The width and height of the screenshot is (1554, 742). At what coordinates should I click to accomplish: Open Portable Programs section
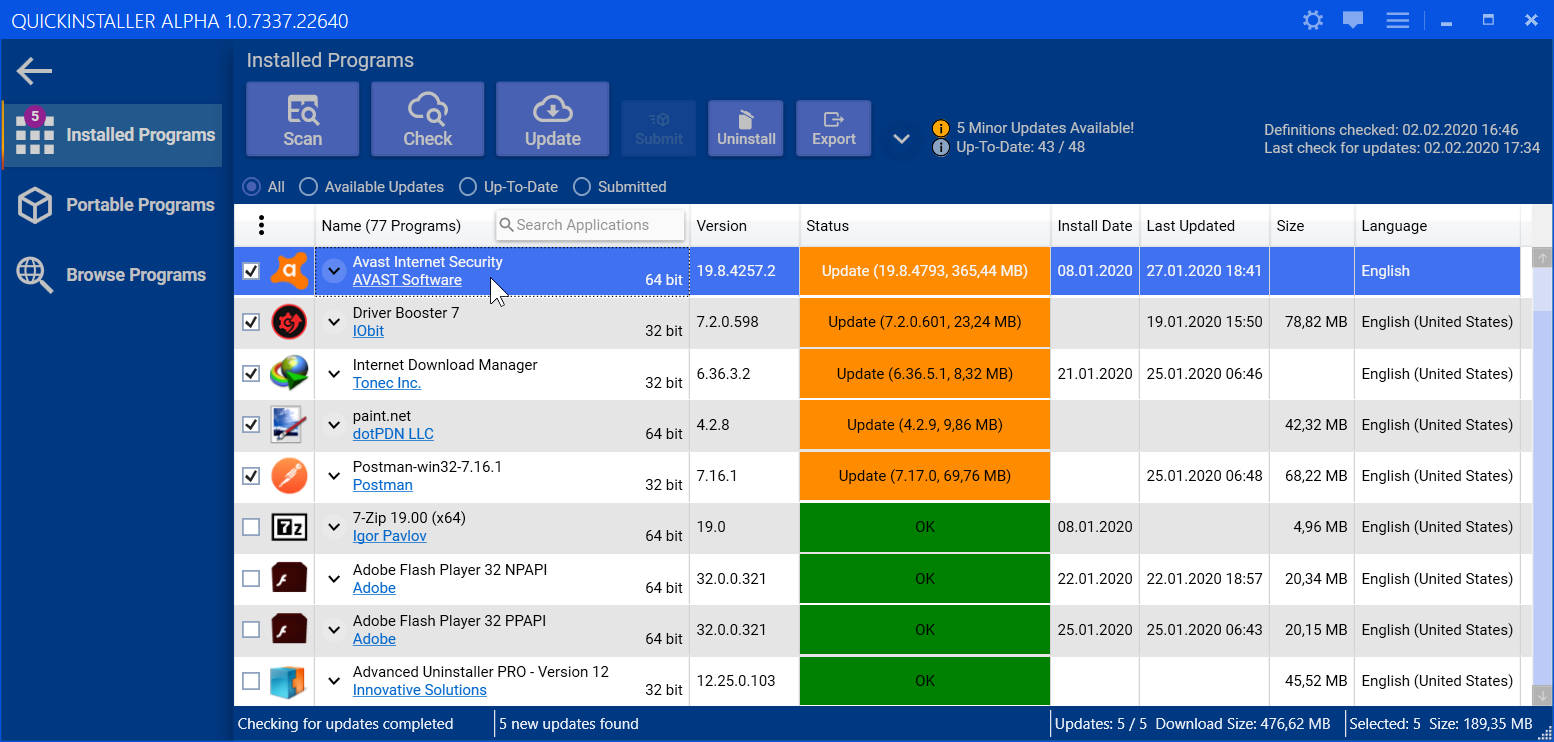112,205
